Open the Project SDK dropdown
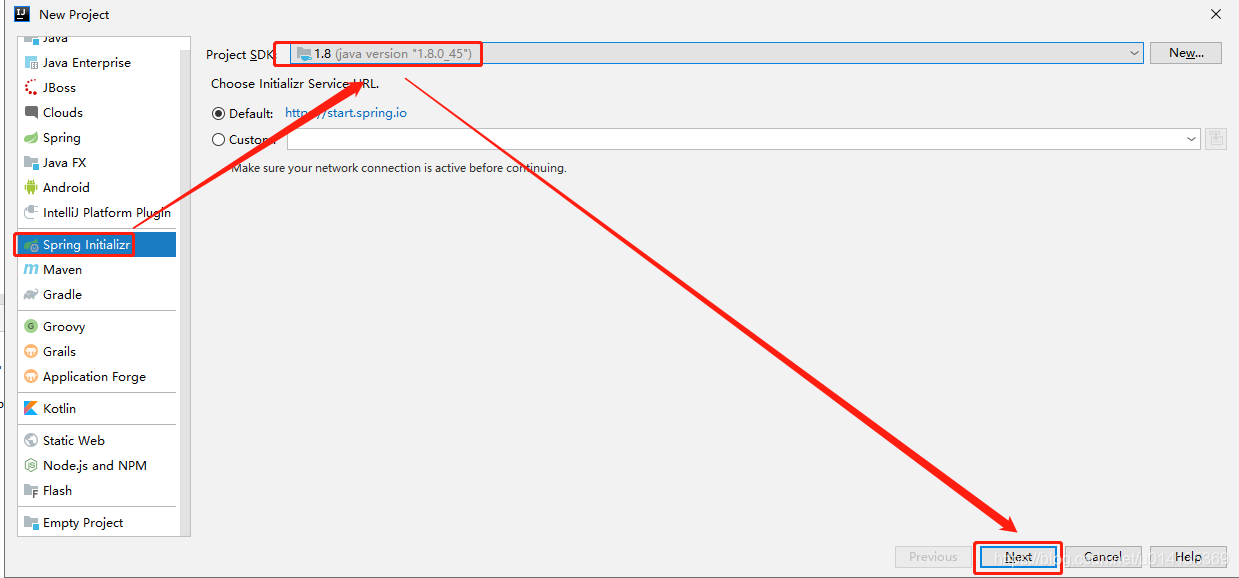 point(718,53)
